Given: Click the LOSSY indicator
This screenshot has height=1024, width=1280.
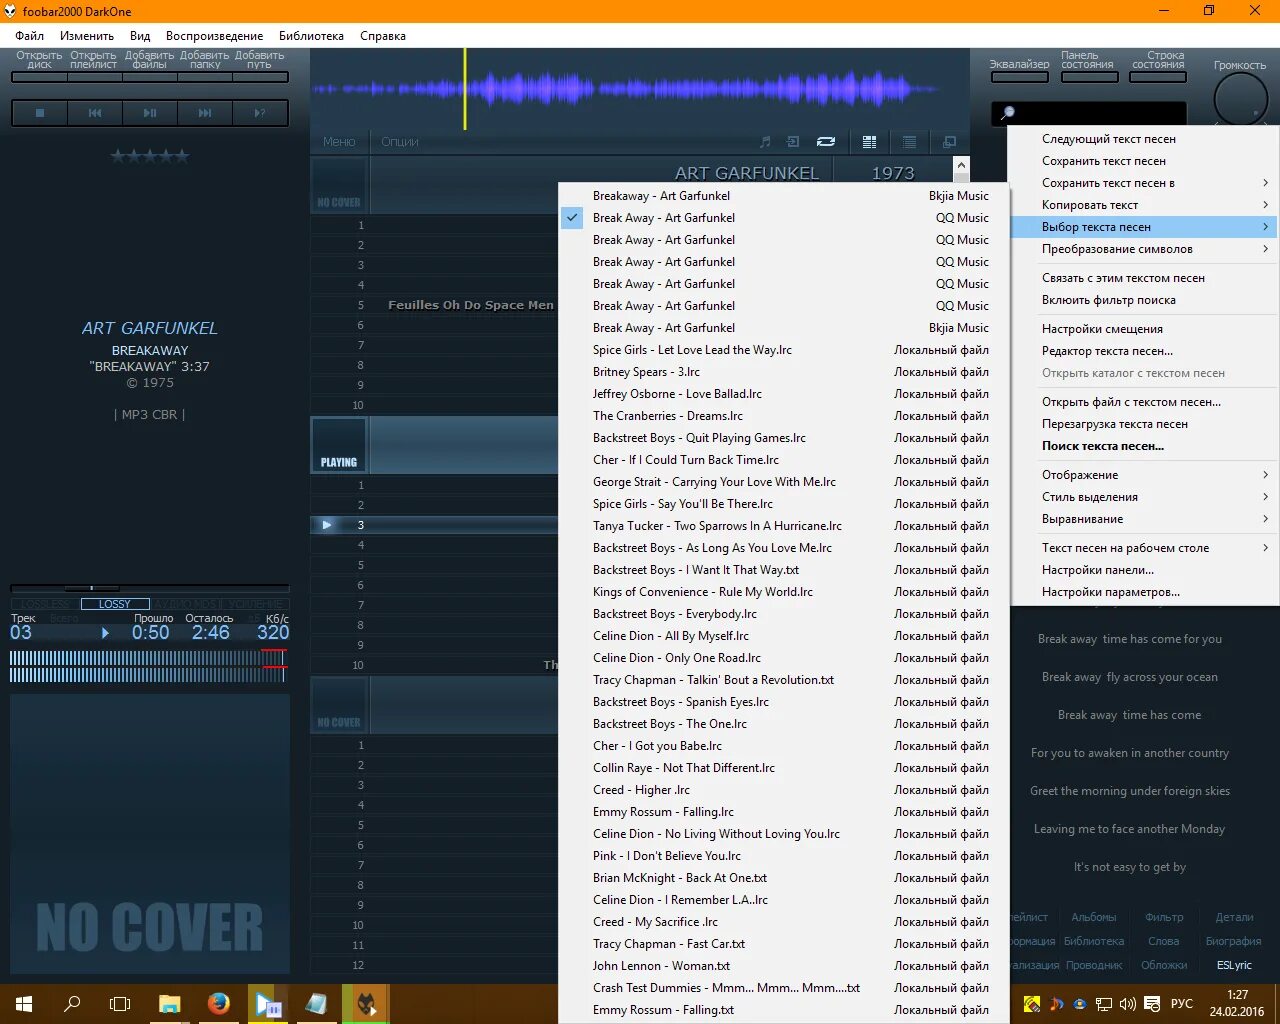Looking at the screenshot, I should 115,604.
